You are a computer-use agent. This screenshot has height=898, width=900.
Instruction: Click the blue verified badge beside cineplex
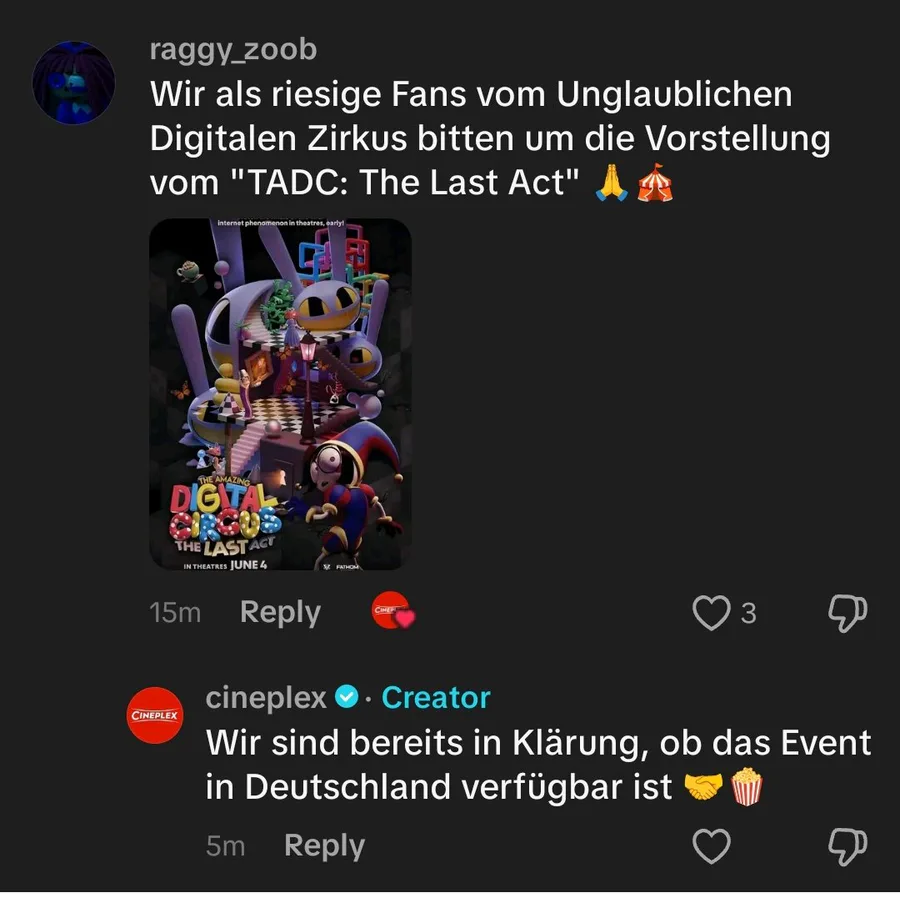point(347,697)
